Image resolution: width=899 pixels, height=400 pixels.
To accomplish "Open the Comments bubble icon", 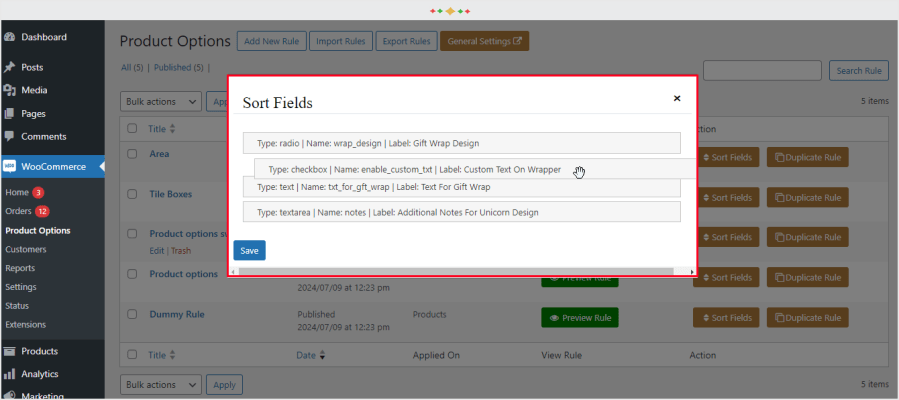I will 10,137.
